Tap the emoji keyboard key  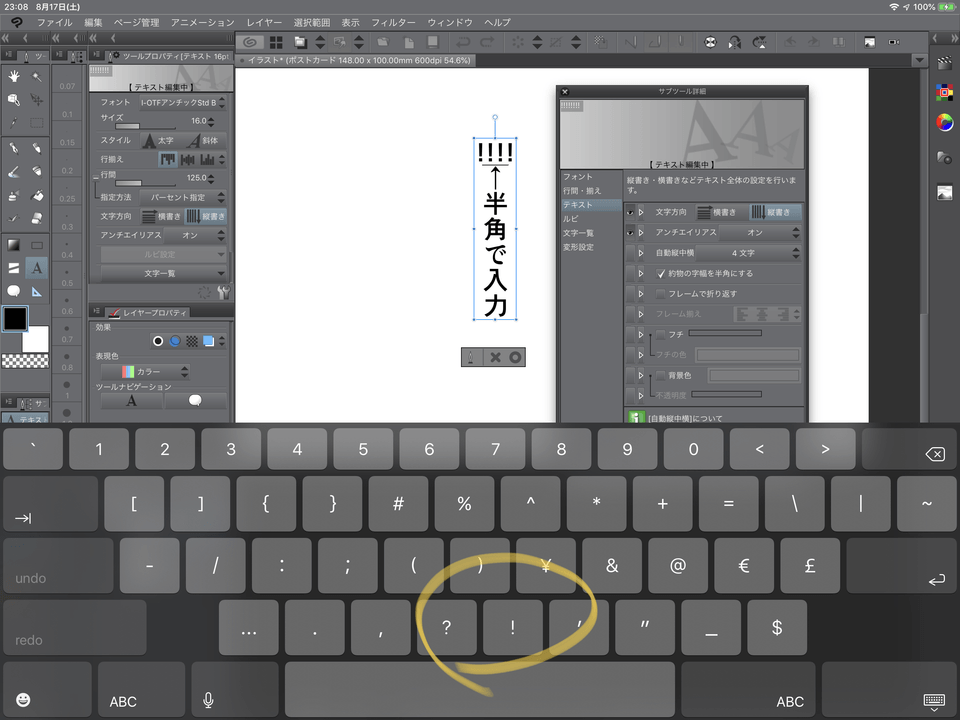(22, 700)
